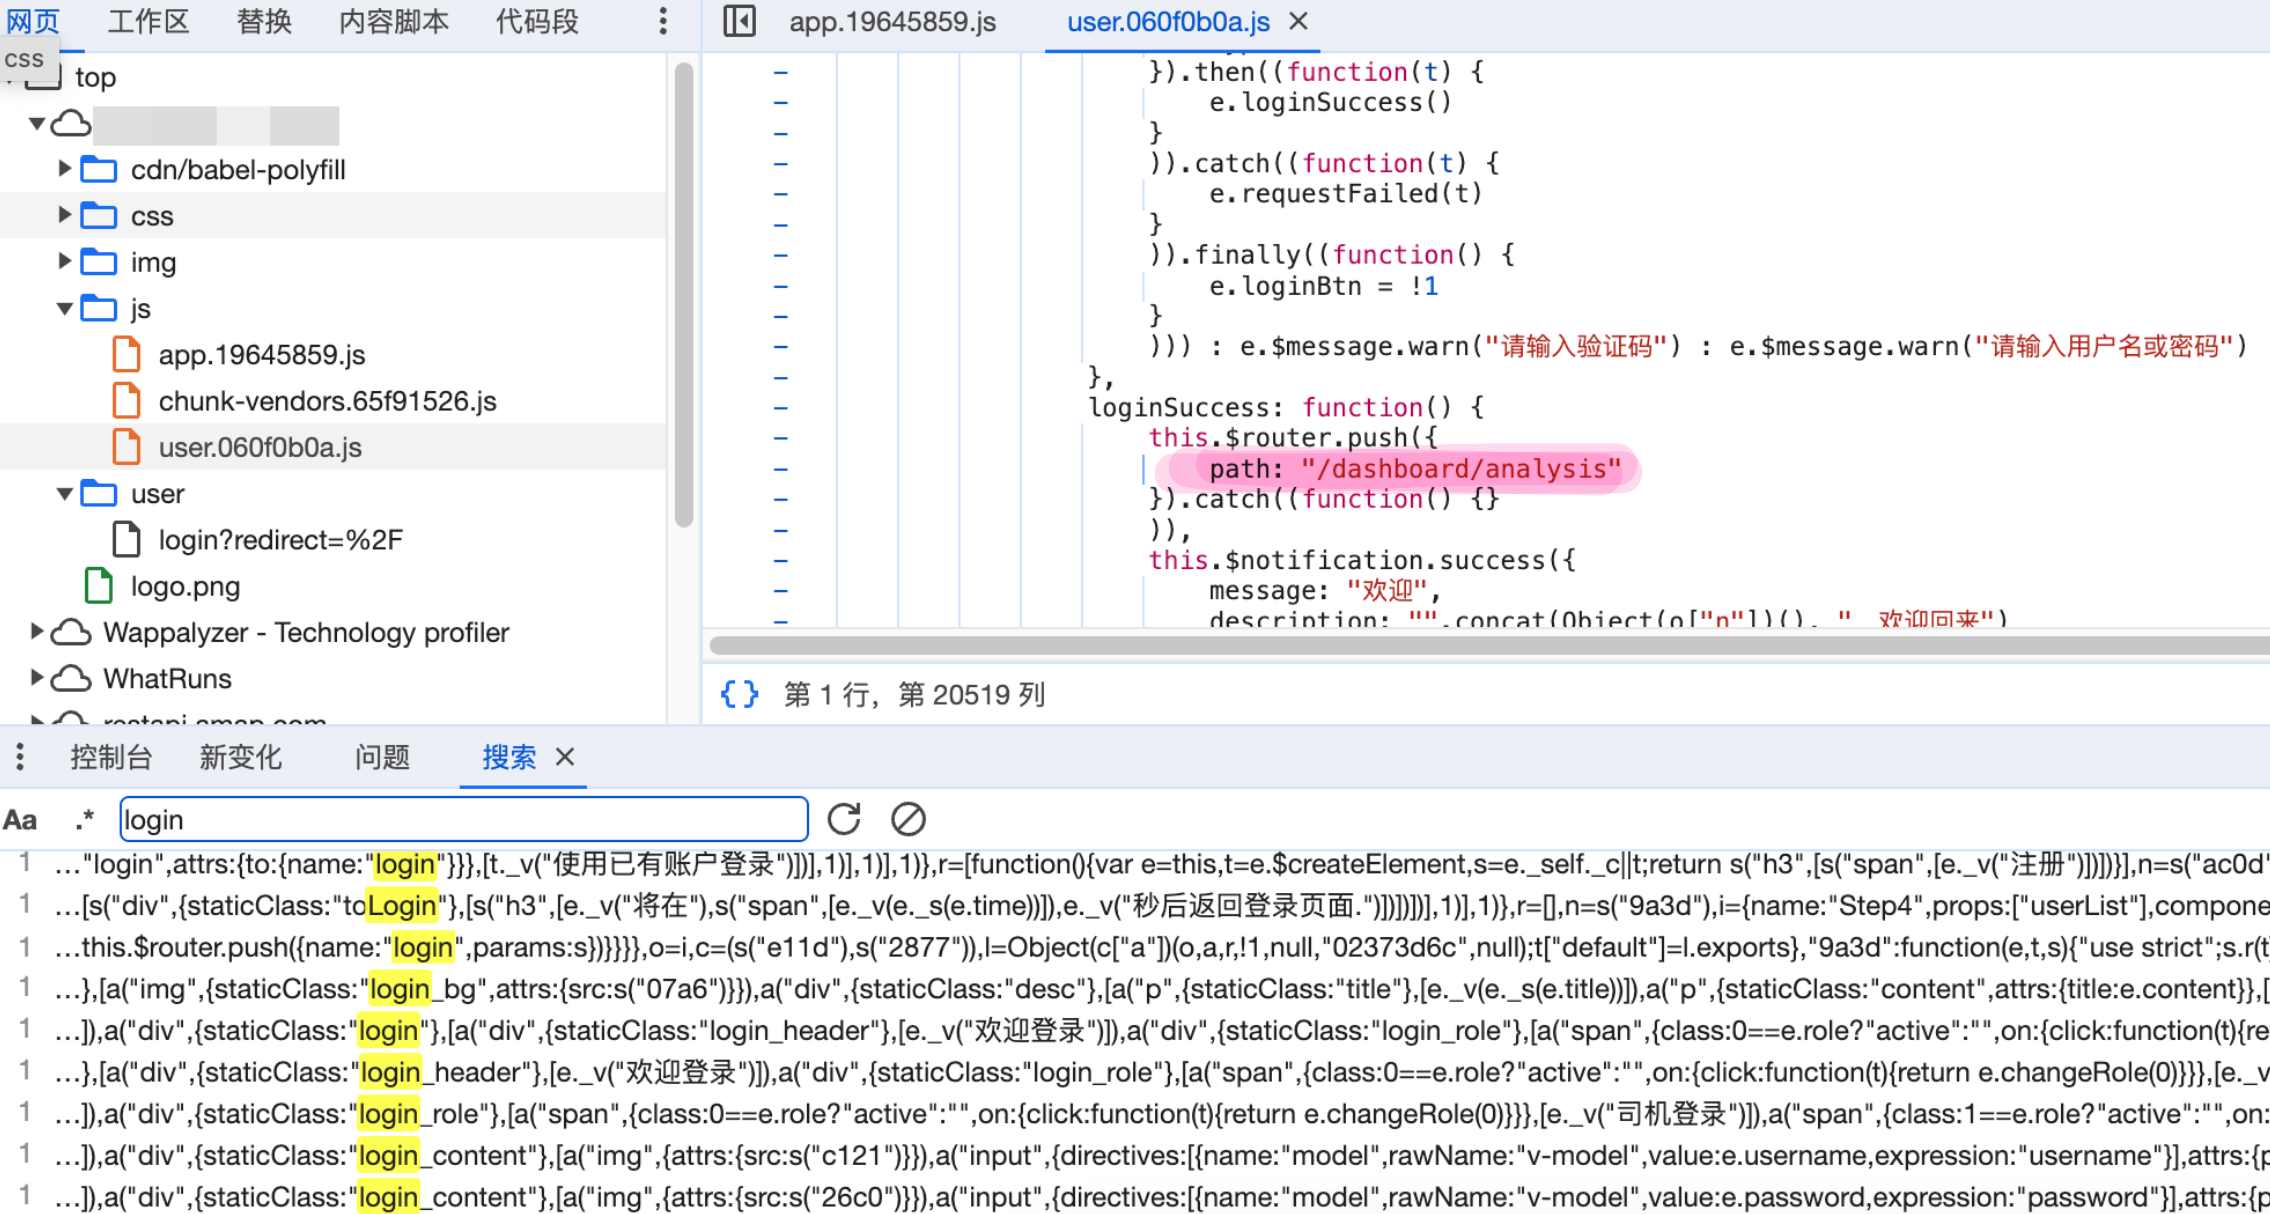Open chunk-vendors.65f91526.js file

[x=327, y=401]
